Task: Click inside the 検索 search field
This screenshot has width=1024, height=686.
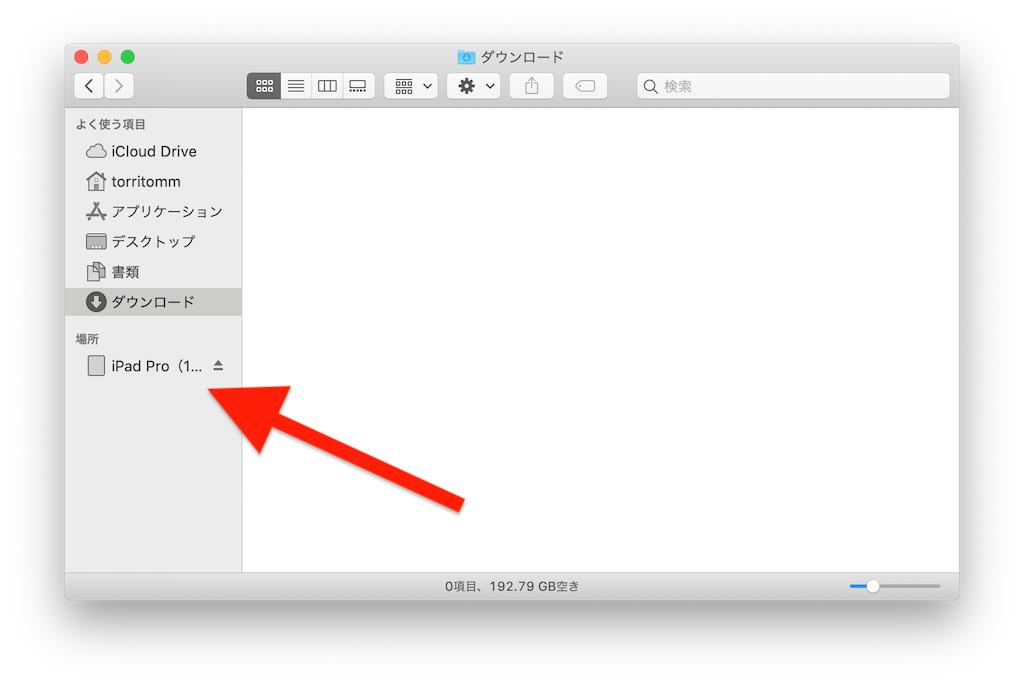Action: (x=793, y=85)
